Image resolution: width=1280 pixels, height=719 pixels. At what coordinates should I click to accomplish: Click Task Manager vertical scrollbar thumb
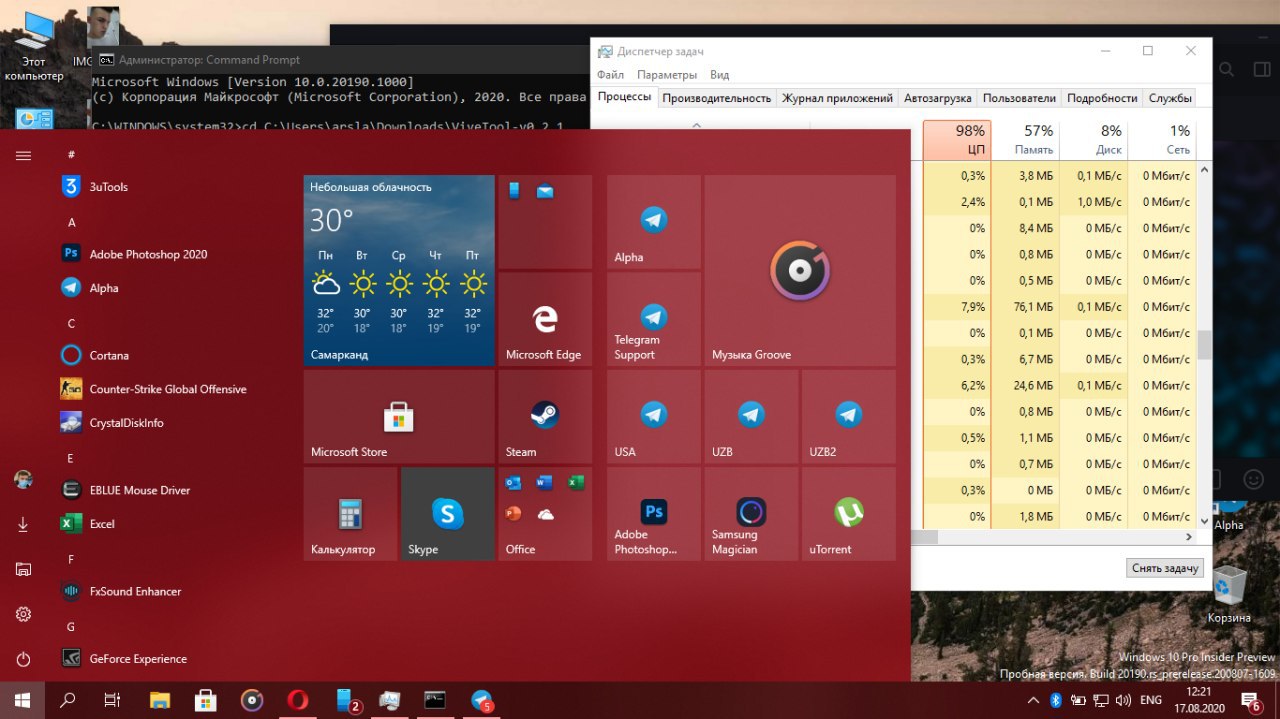1204,345
